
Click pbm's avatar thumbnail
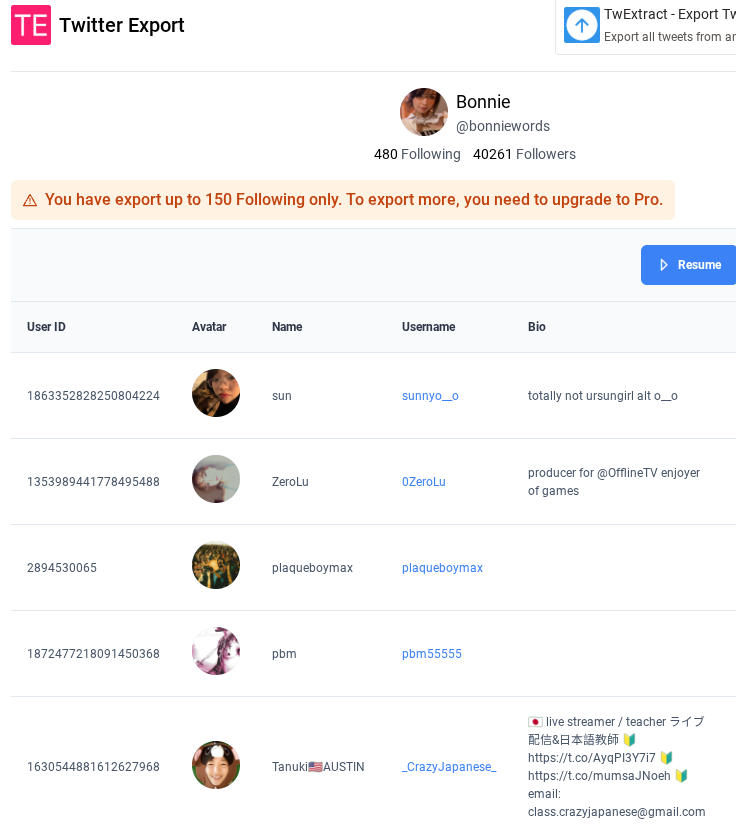tap(215, 651)
